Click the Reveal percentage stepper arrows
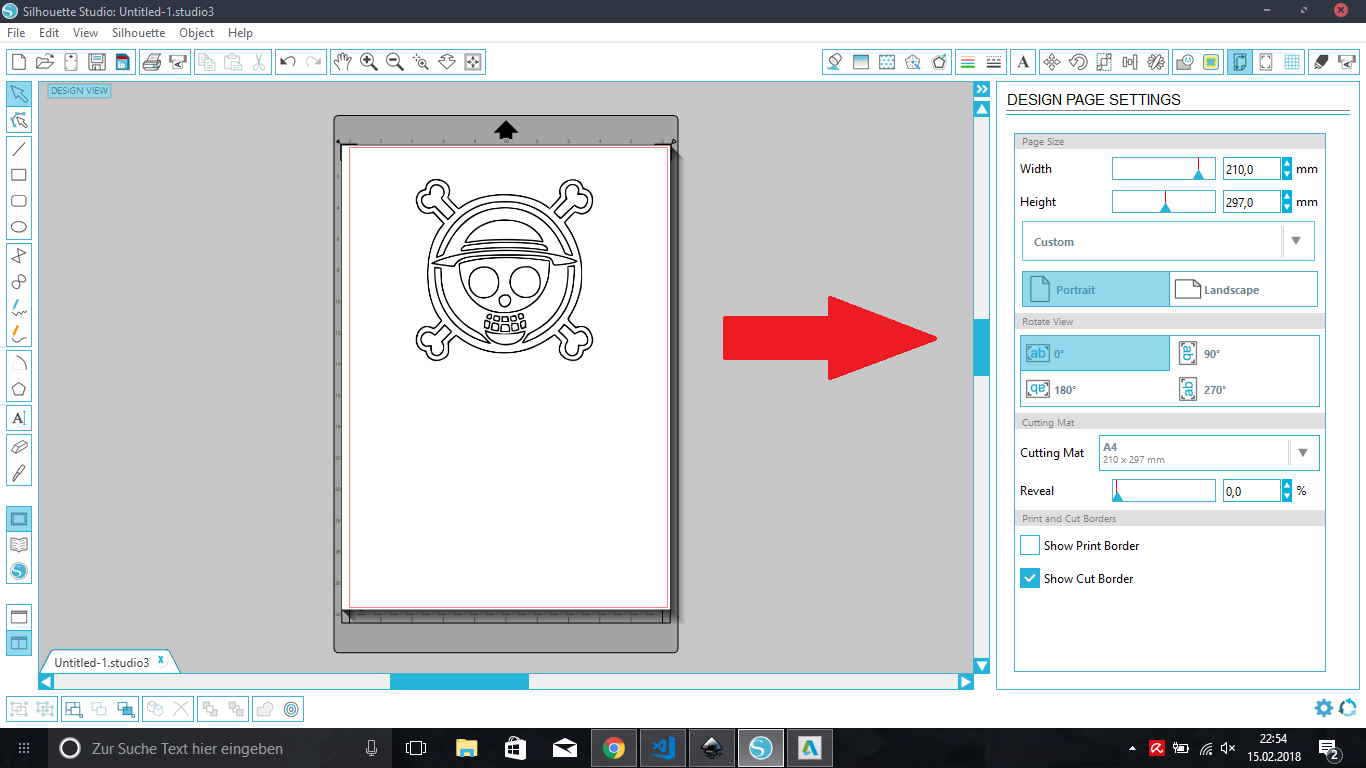 (x=1287, y=491)
